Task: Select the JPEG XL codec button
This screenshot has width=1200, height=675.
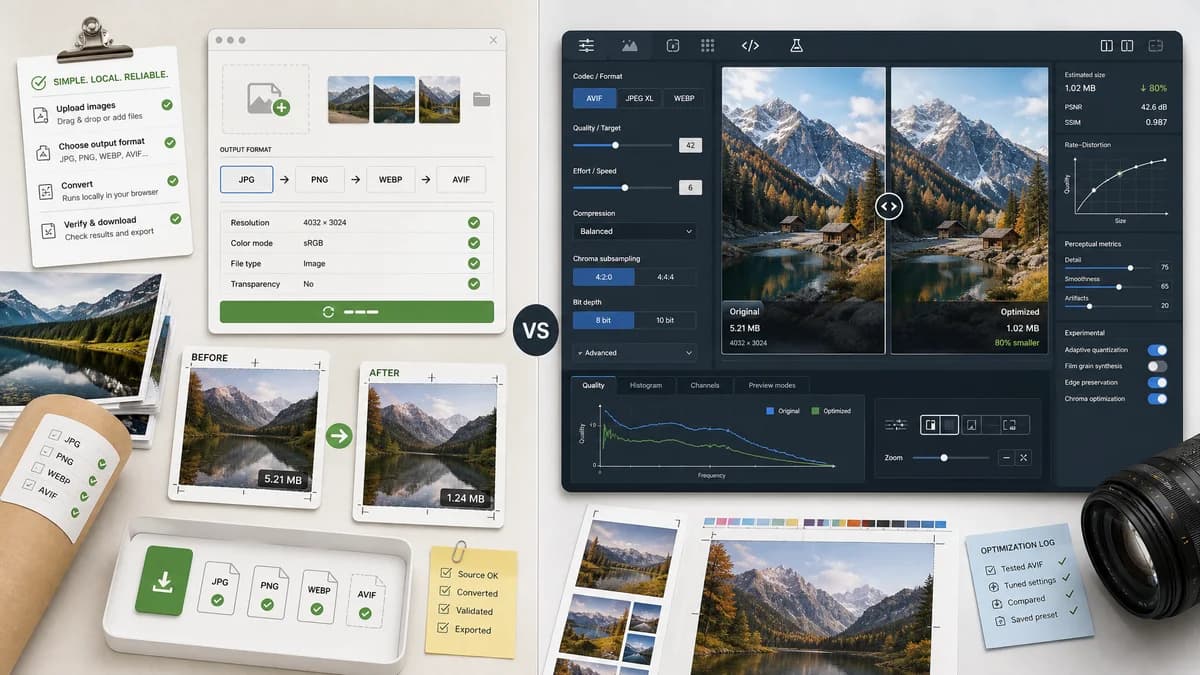Action: click(638, 98)
